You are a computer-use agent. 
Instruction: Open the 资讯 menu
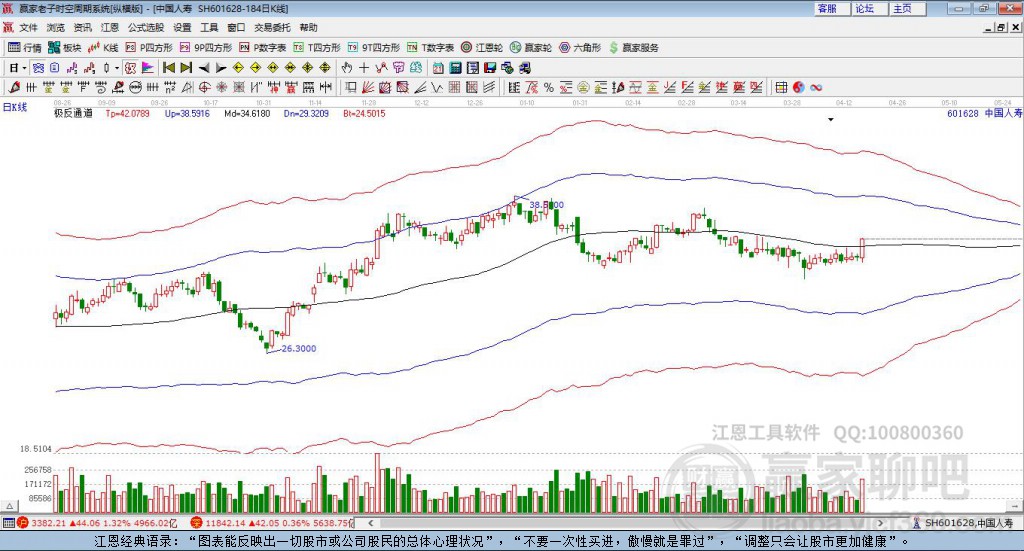click(x=82, y=27)
